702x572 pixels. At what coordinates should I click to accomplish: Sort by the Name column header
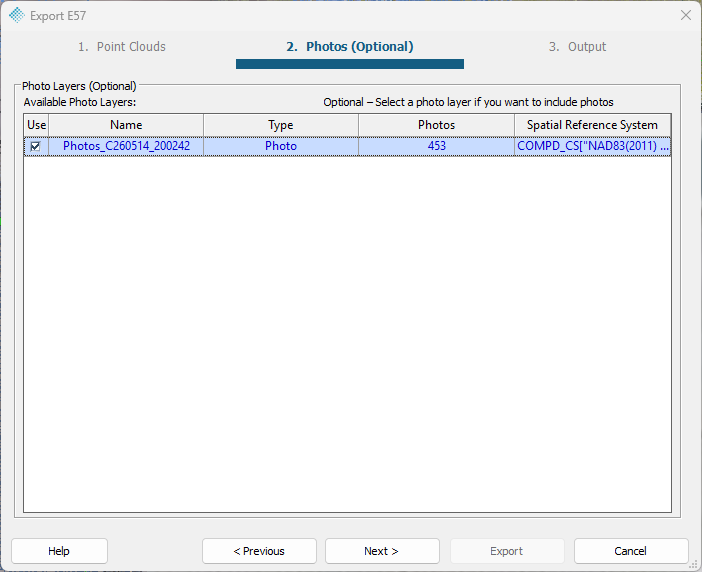point(126,125)
